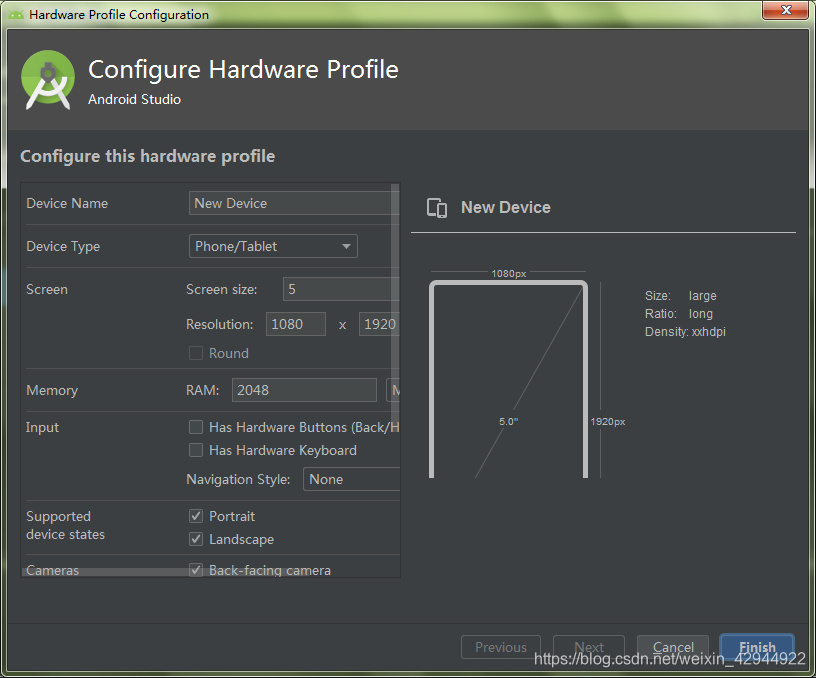Open the Navigation Style dropdown
This screenshot has width=816, height=678.
point(351,479)
